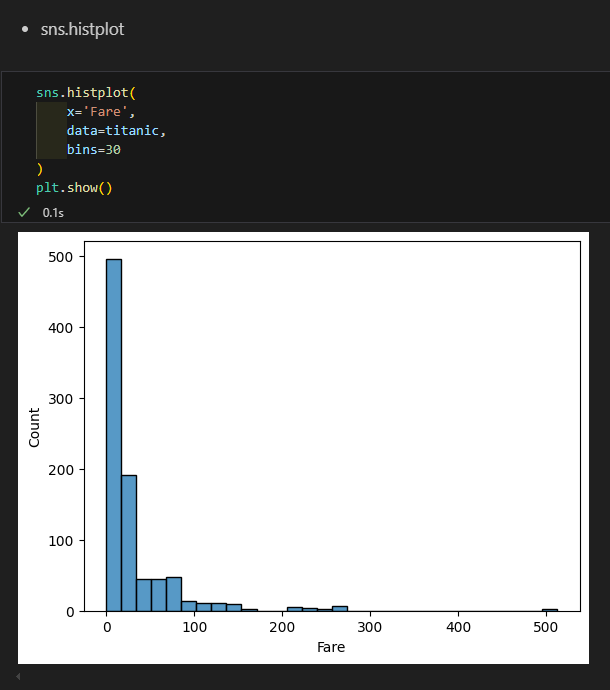Click the scroll-left arrow at bottom
The height and width of the screenshot is (690, 610).
tap(18, 676)
